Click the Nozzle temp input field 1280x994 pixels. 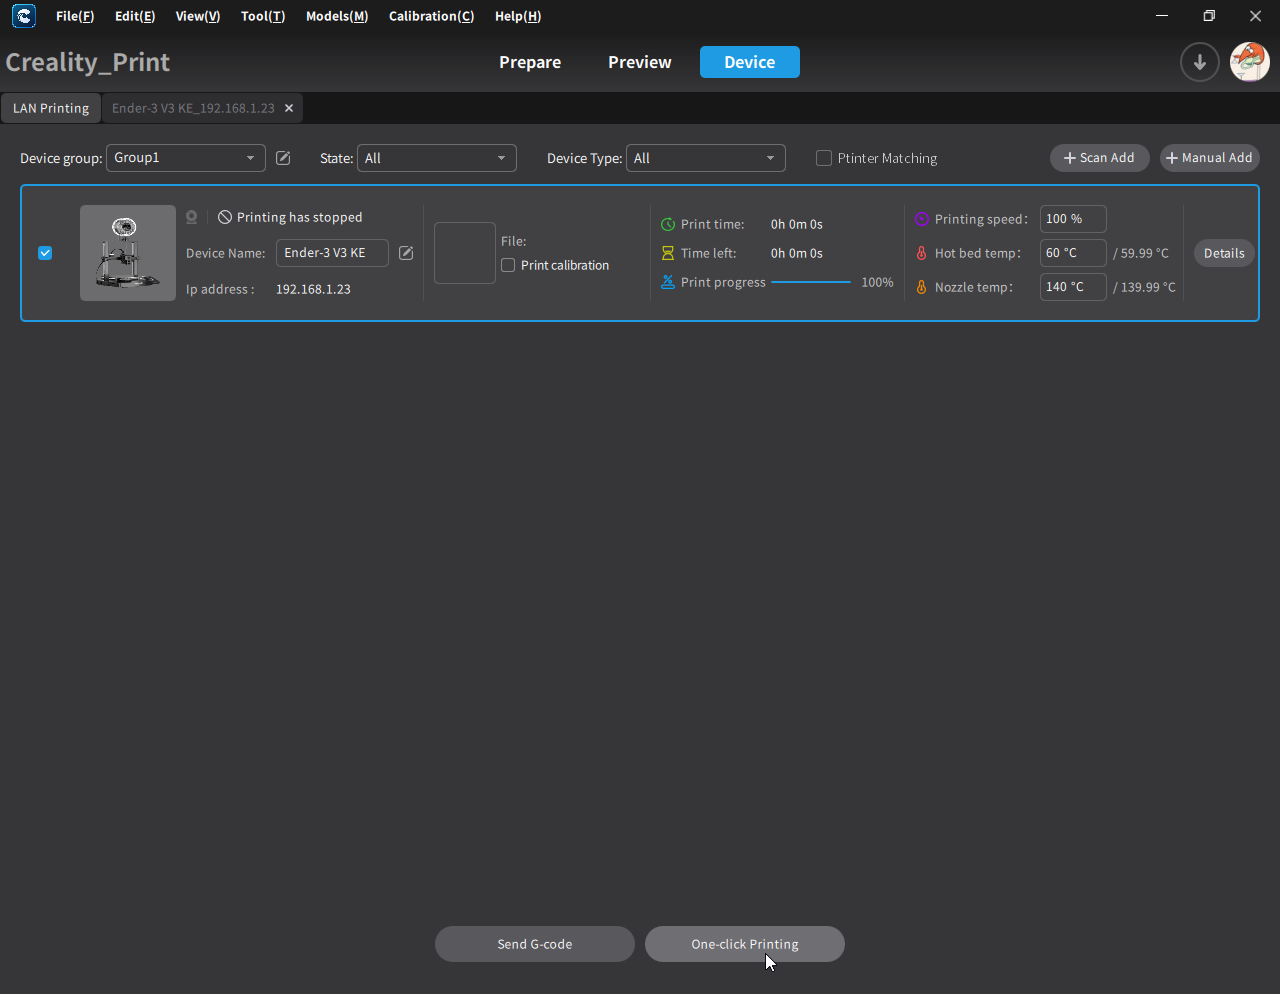tap(1073, 287)
